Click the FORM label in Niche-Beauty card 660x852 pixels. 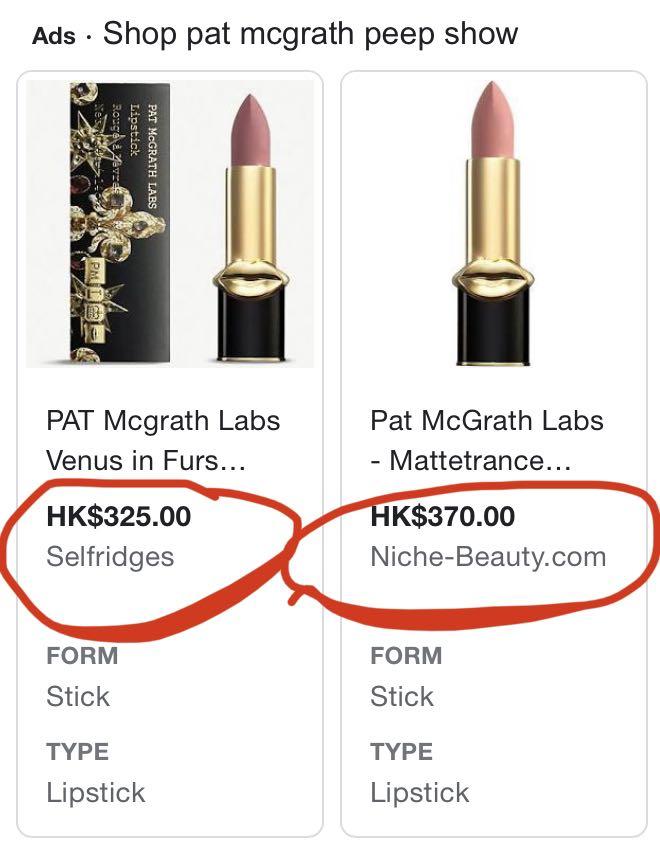click(x=406, y=655)
